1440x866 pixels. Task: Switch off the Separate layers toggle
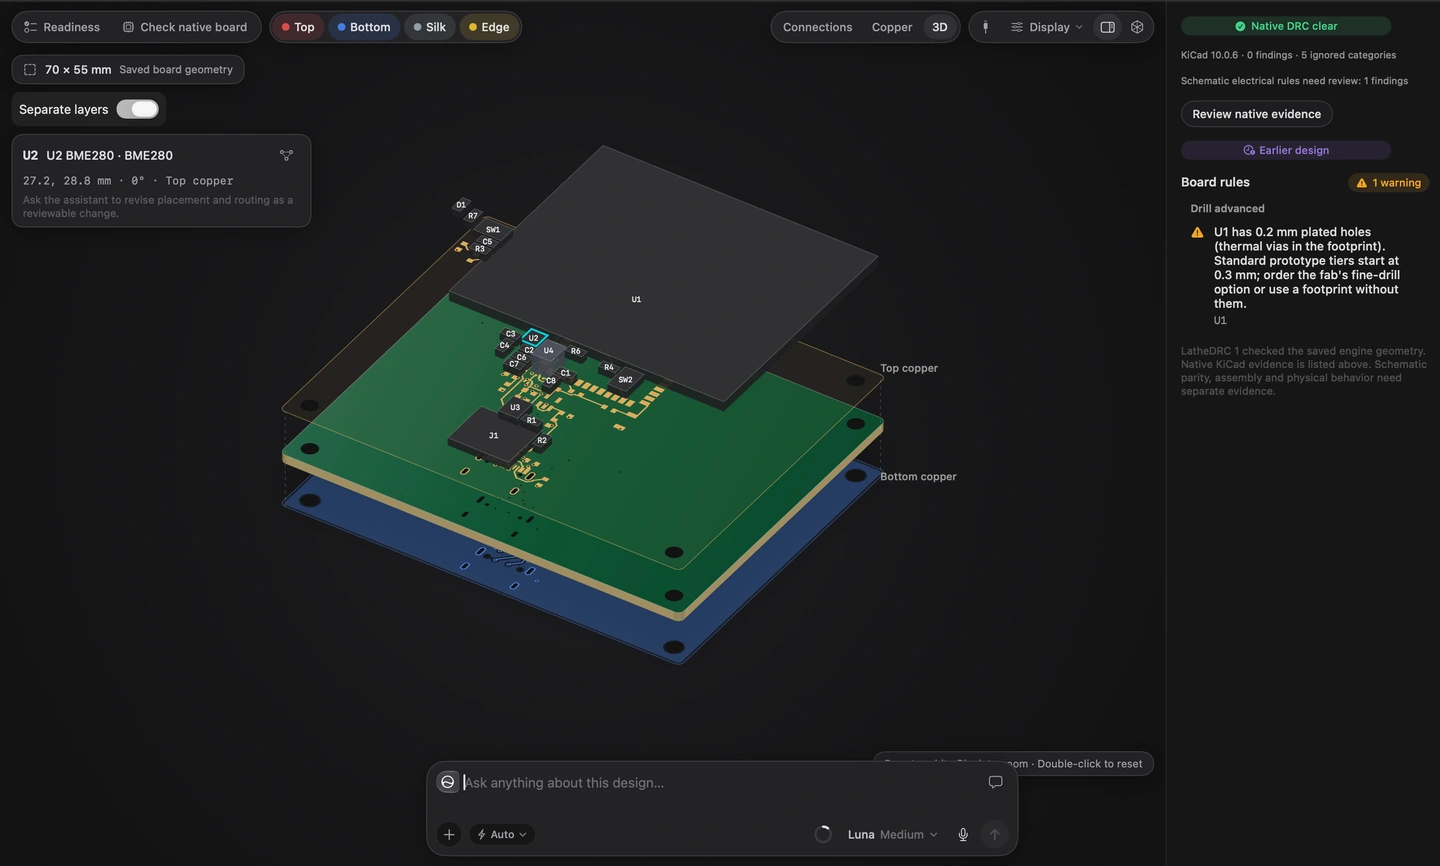tap(138, 109)
